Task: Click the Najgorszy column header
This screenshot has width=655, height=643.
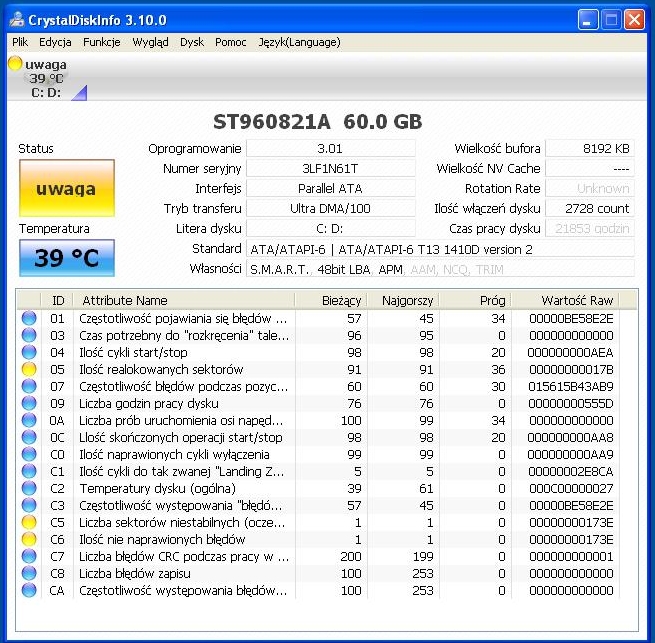Action: click(403, 300)
